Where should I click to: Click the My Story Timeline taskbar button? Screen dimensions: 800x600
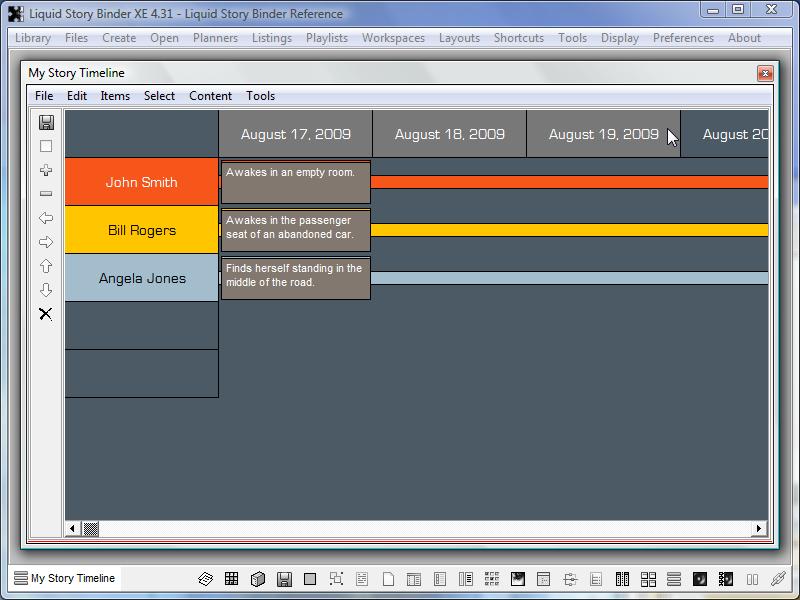(x=65, y=578)
